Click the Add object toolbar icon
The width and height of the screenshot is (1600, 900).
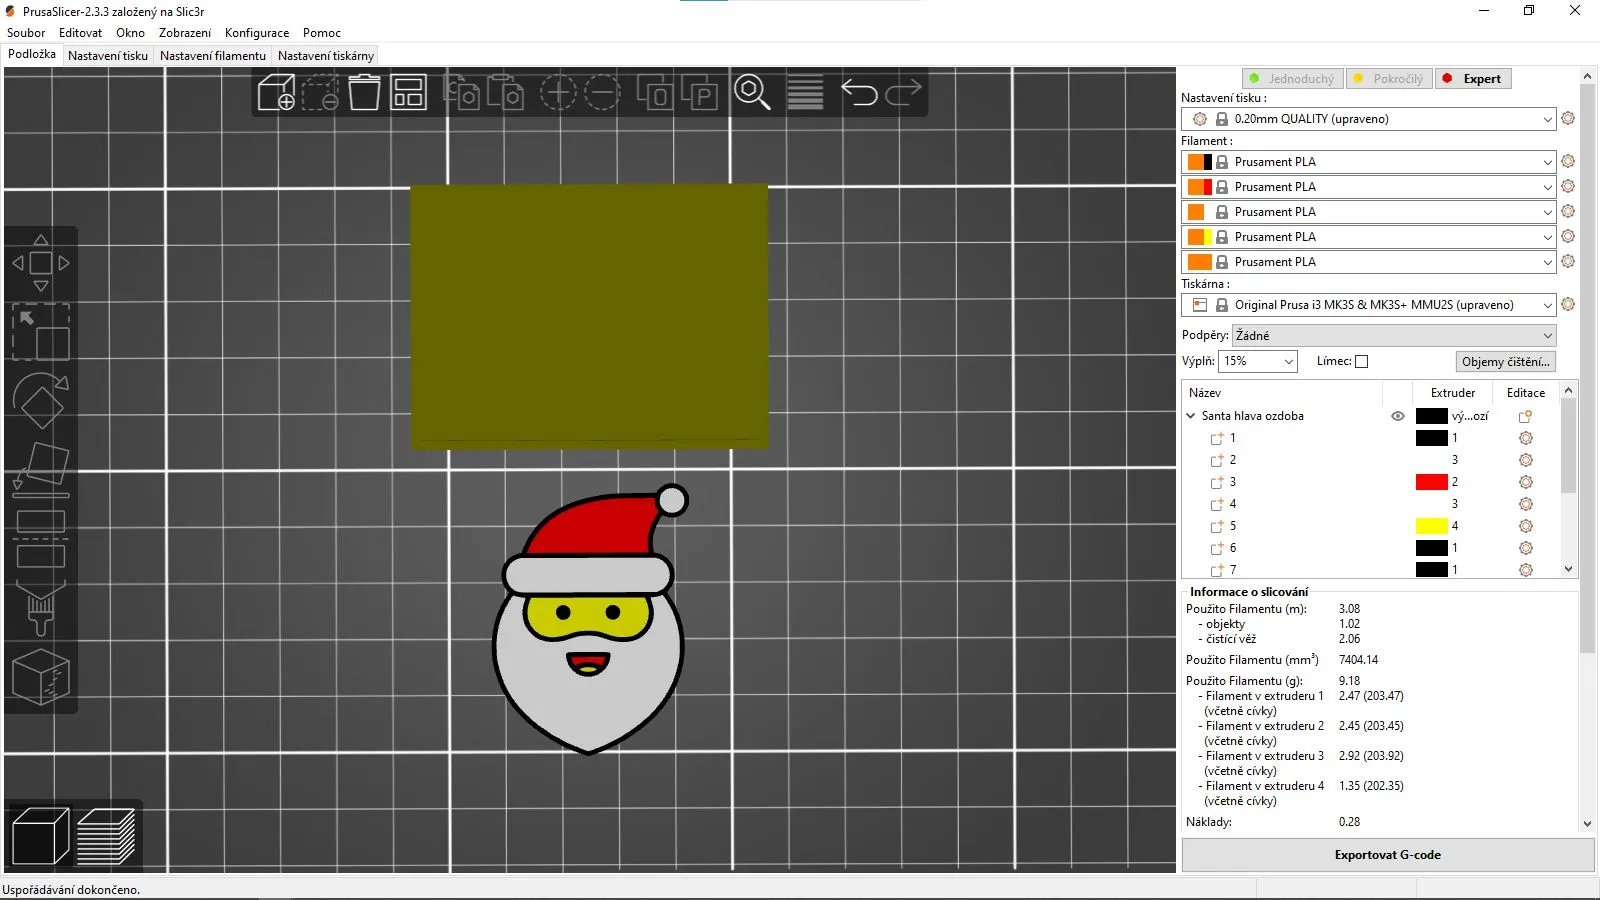276,93
